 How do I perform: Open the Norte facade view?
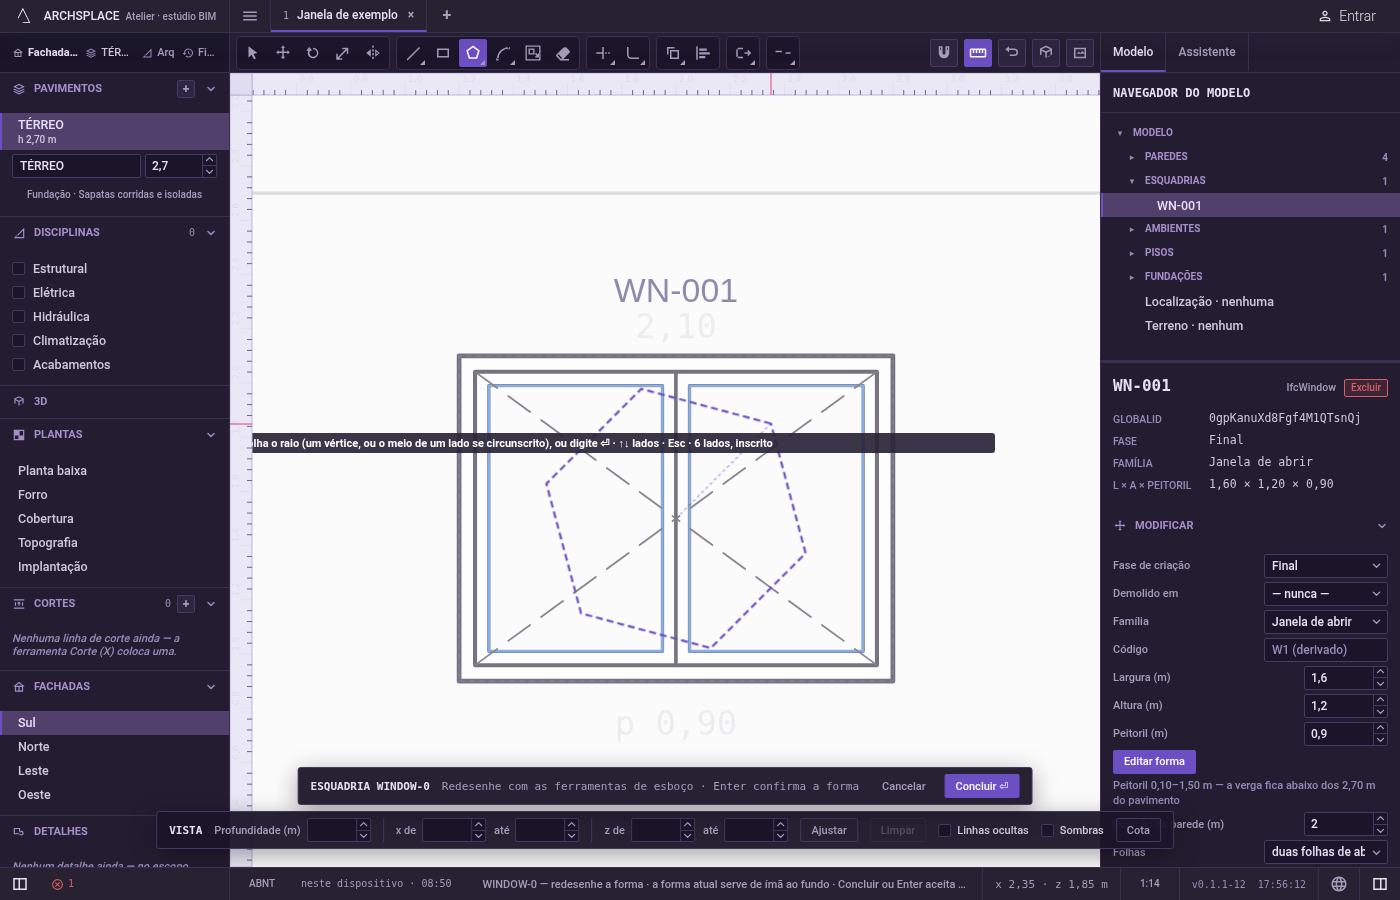point(115,747)
